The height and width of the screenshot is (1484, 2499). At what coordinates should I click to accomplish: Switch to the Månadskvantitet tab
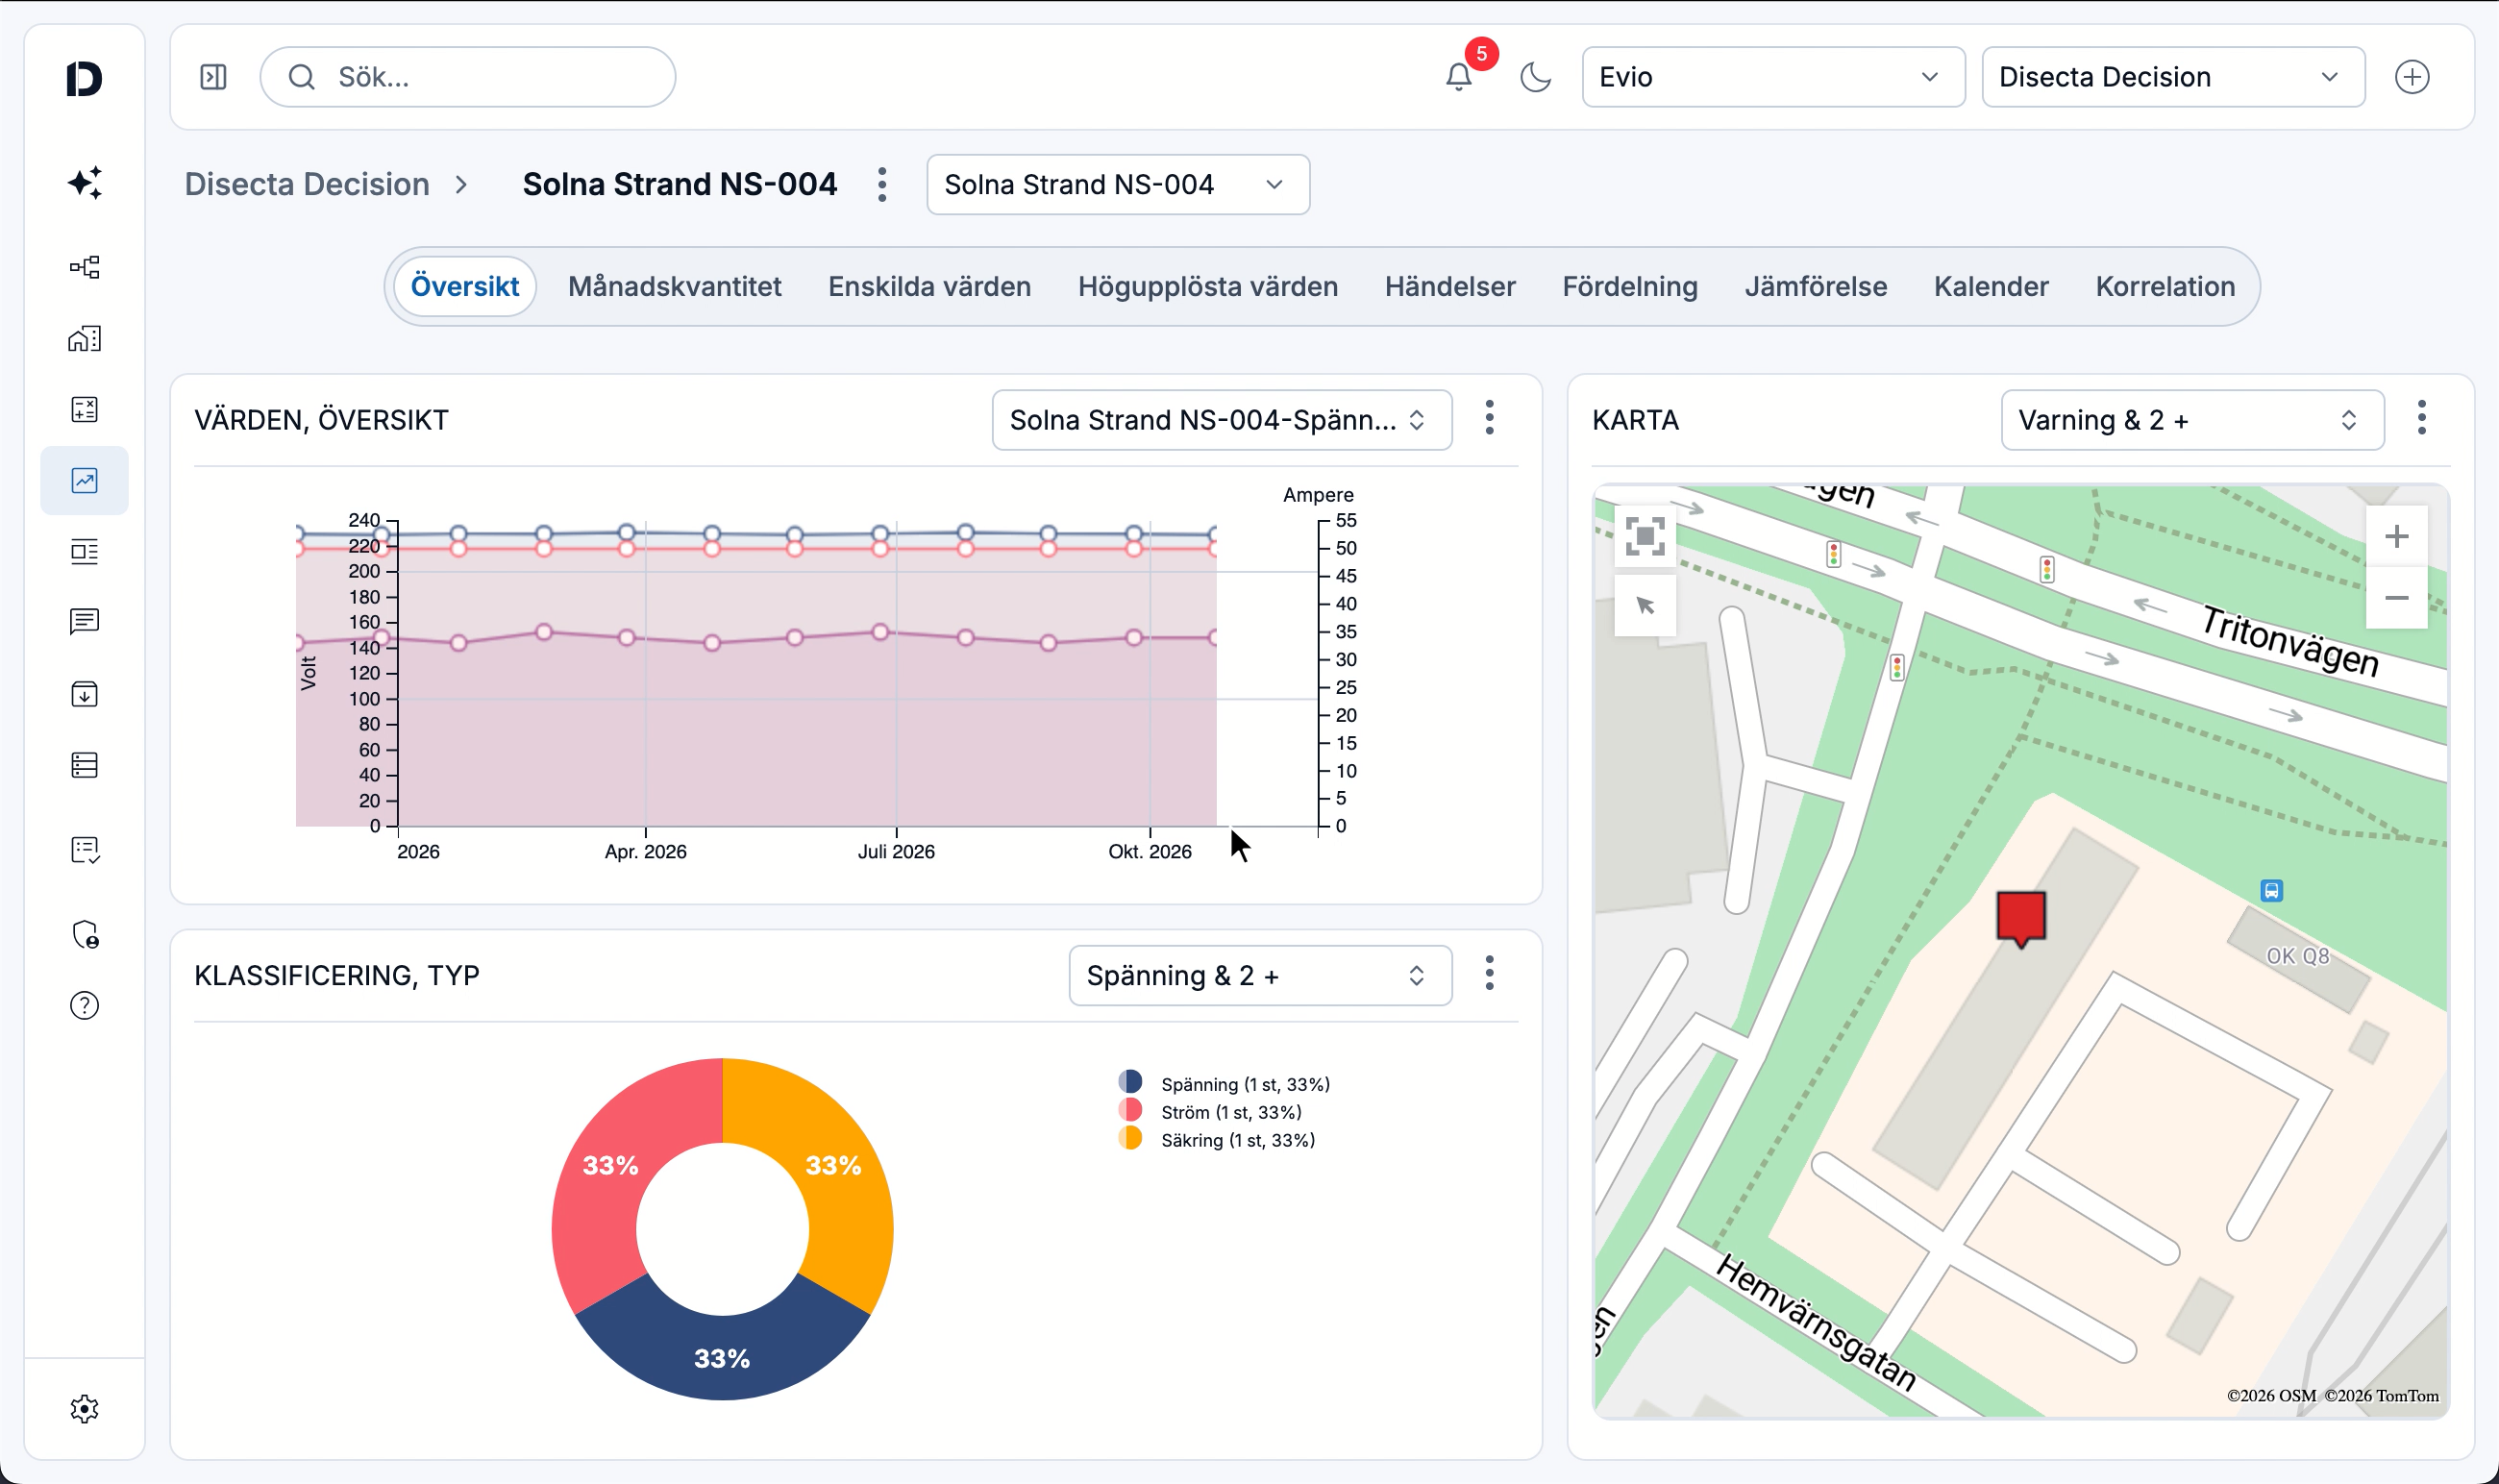coord(674,287)
